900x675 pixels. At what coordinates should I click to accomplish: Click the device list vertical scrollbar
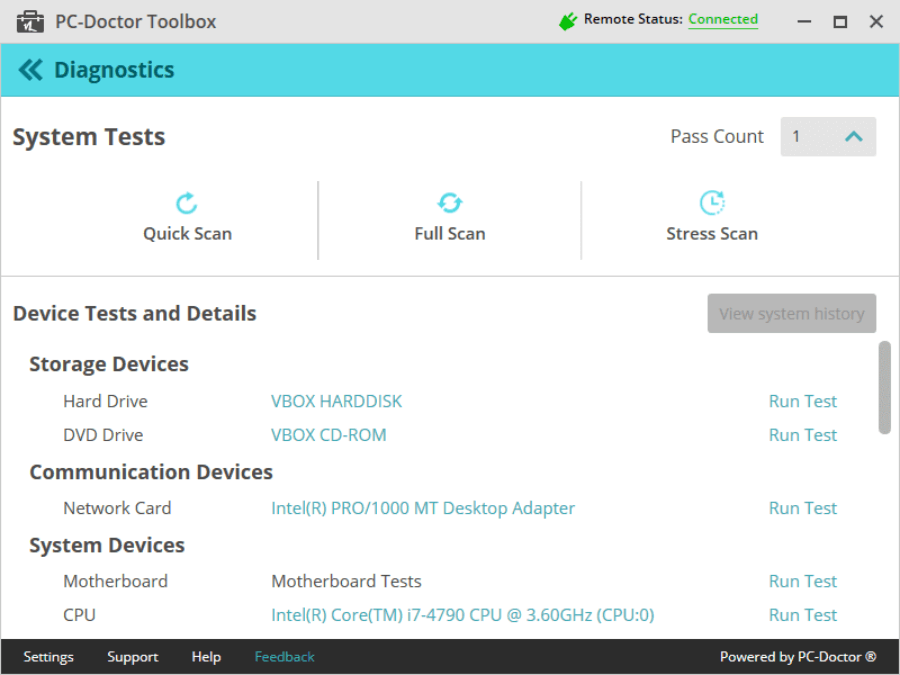[x=884, y=388]
